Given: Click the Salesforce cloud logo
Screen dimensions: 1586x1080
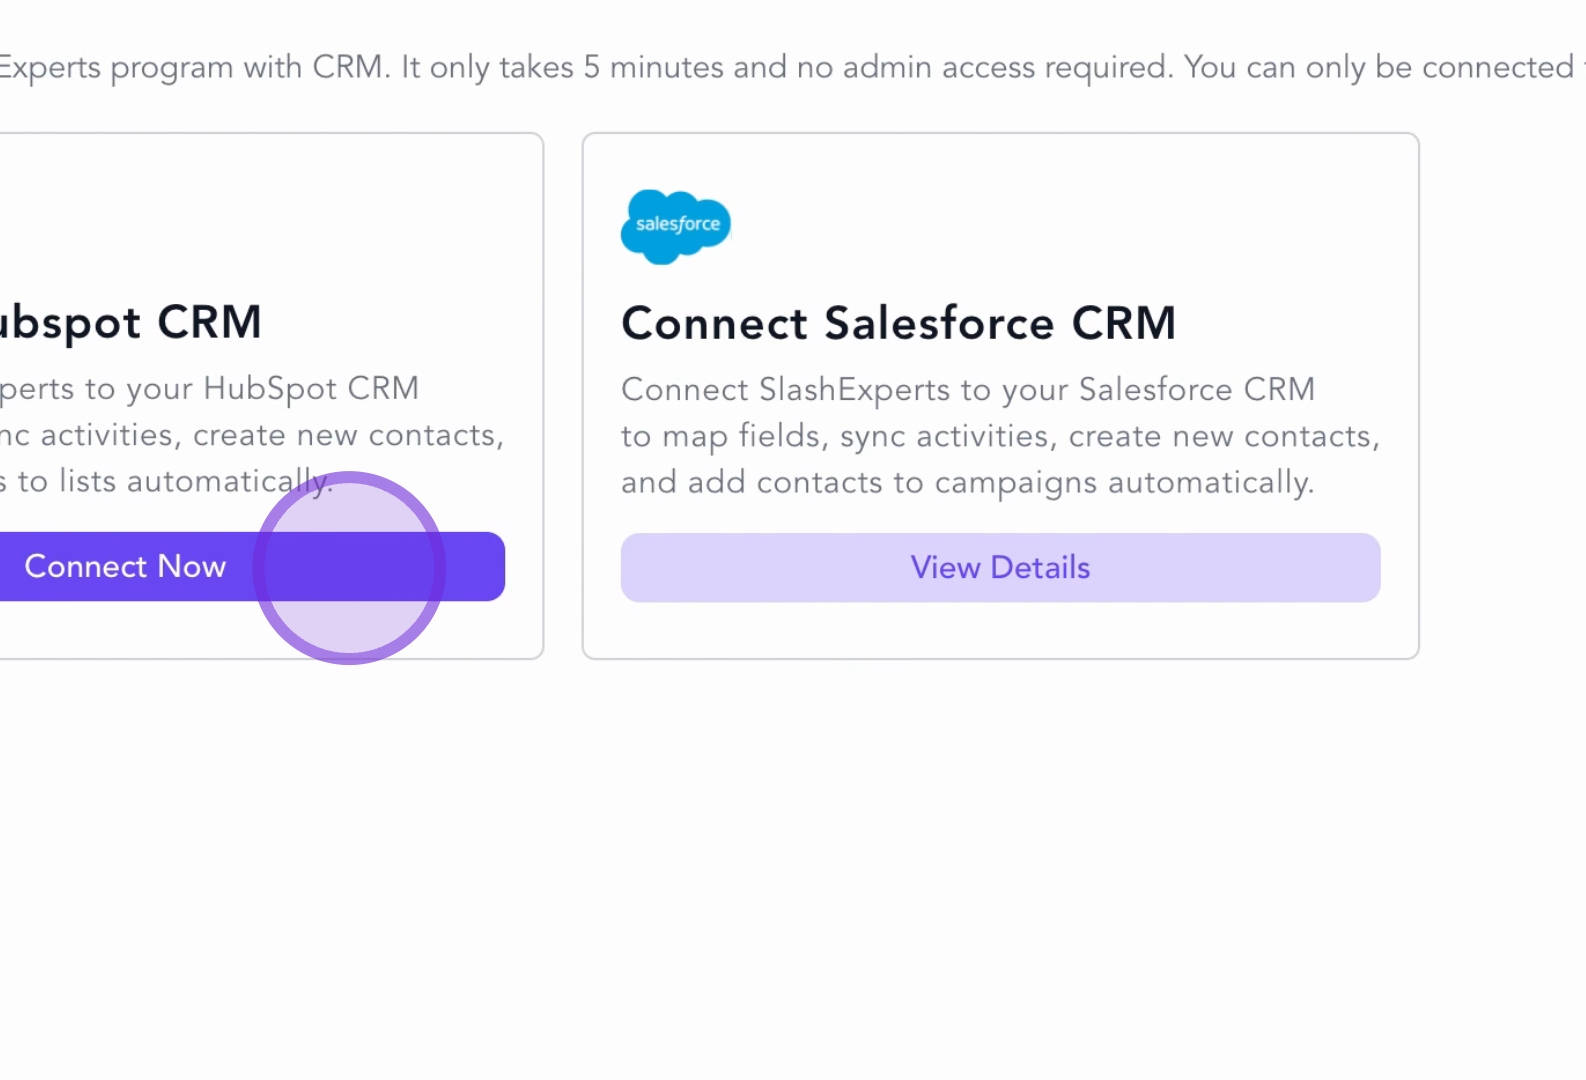Looking at the screenshot, I should [676, 226].
